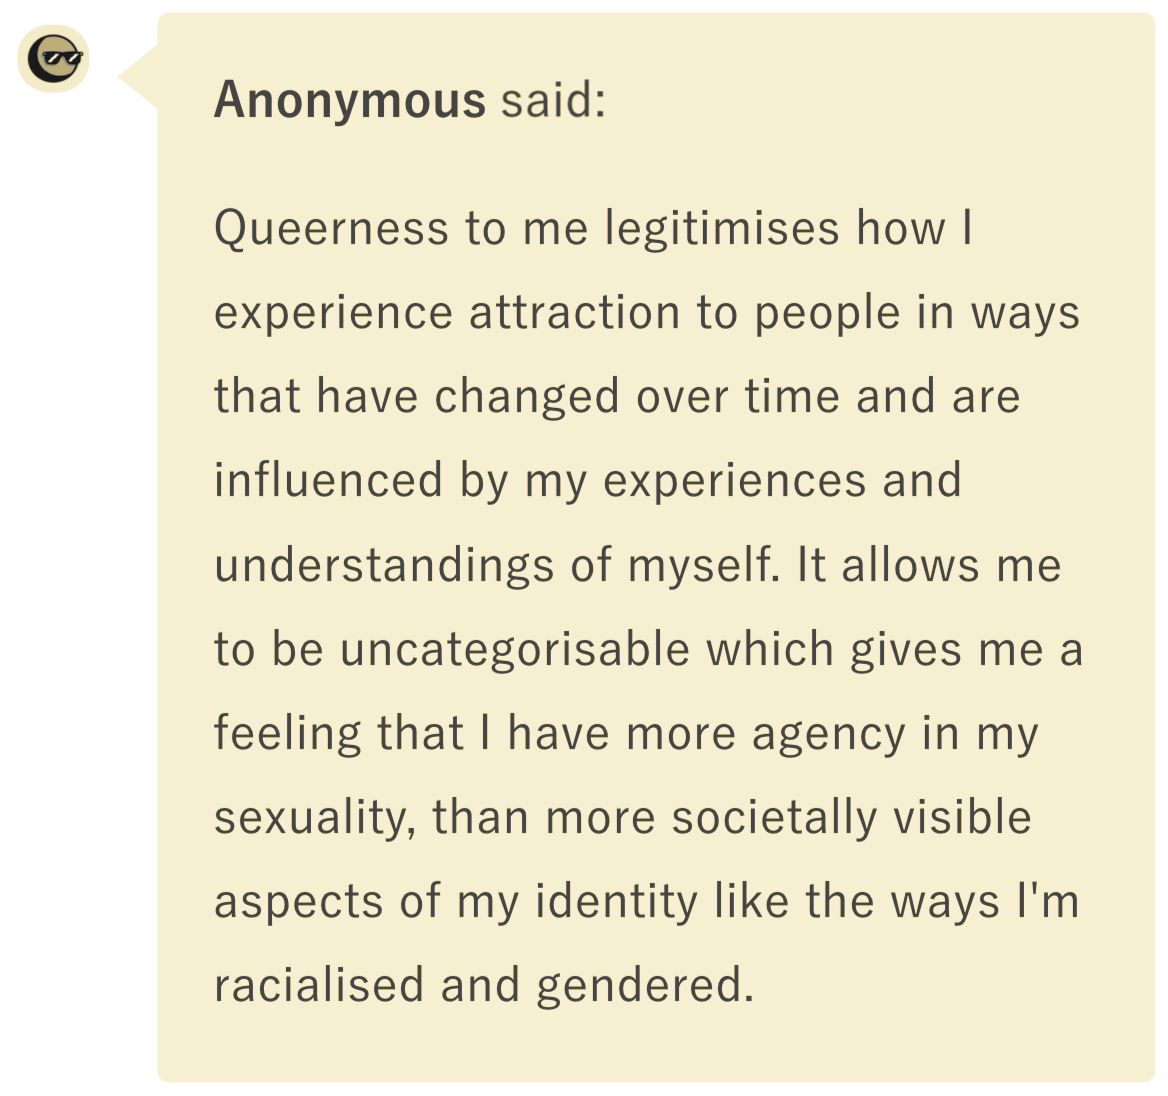Click the word 'Queerness' starting the message
This screenshot has height=1096, width=1168.
coord(331,228)
